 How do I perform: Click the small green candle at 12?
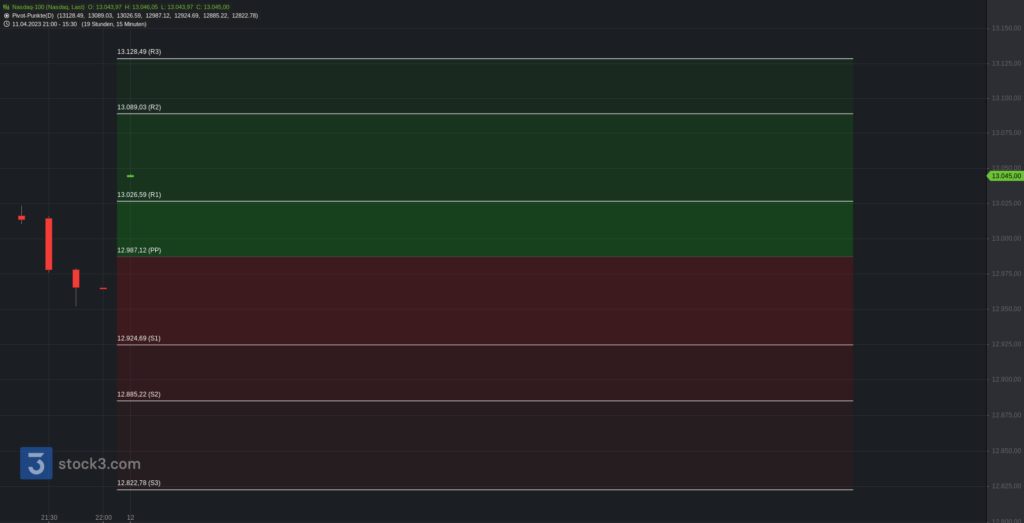(131, 176)
